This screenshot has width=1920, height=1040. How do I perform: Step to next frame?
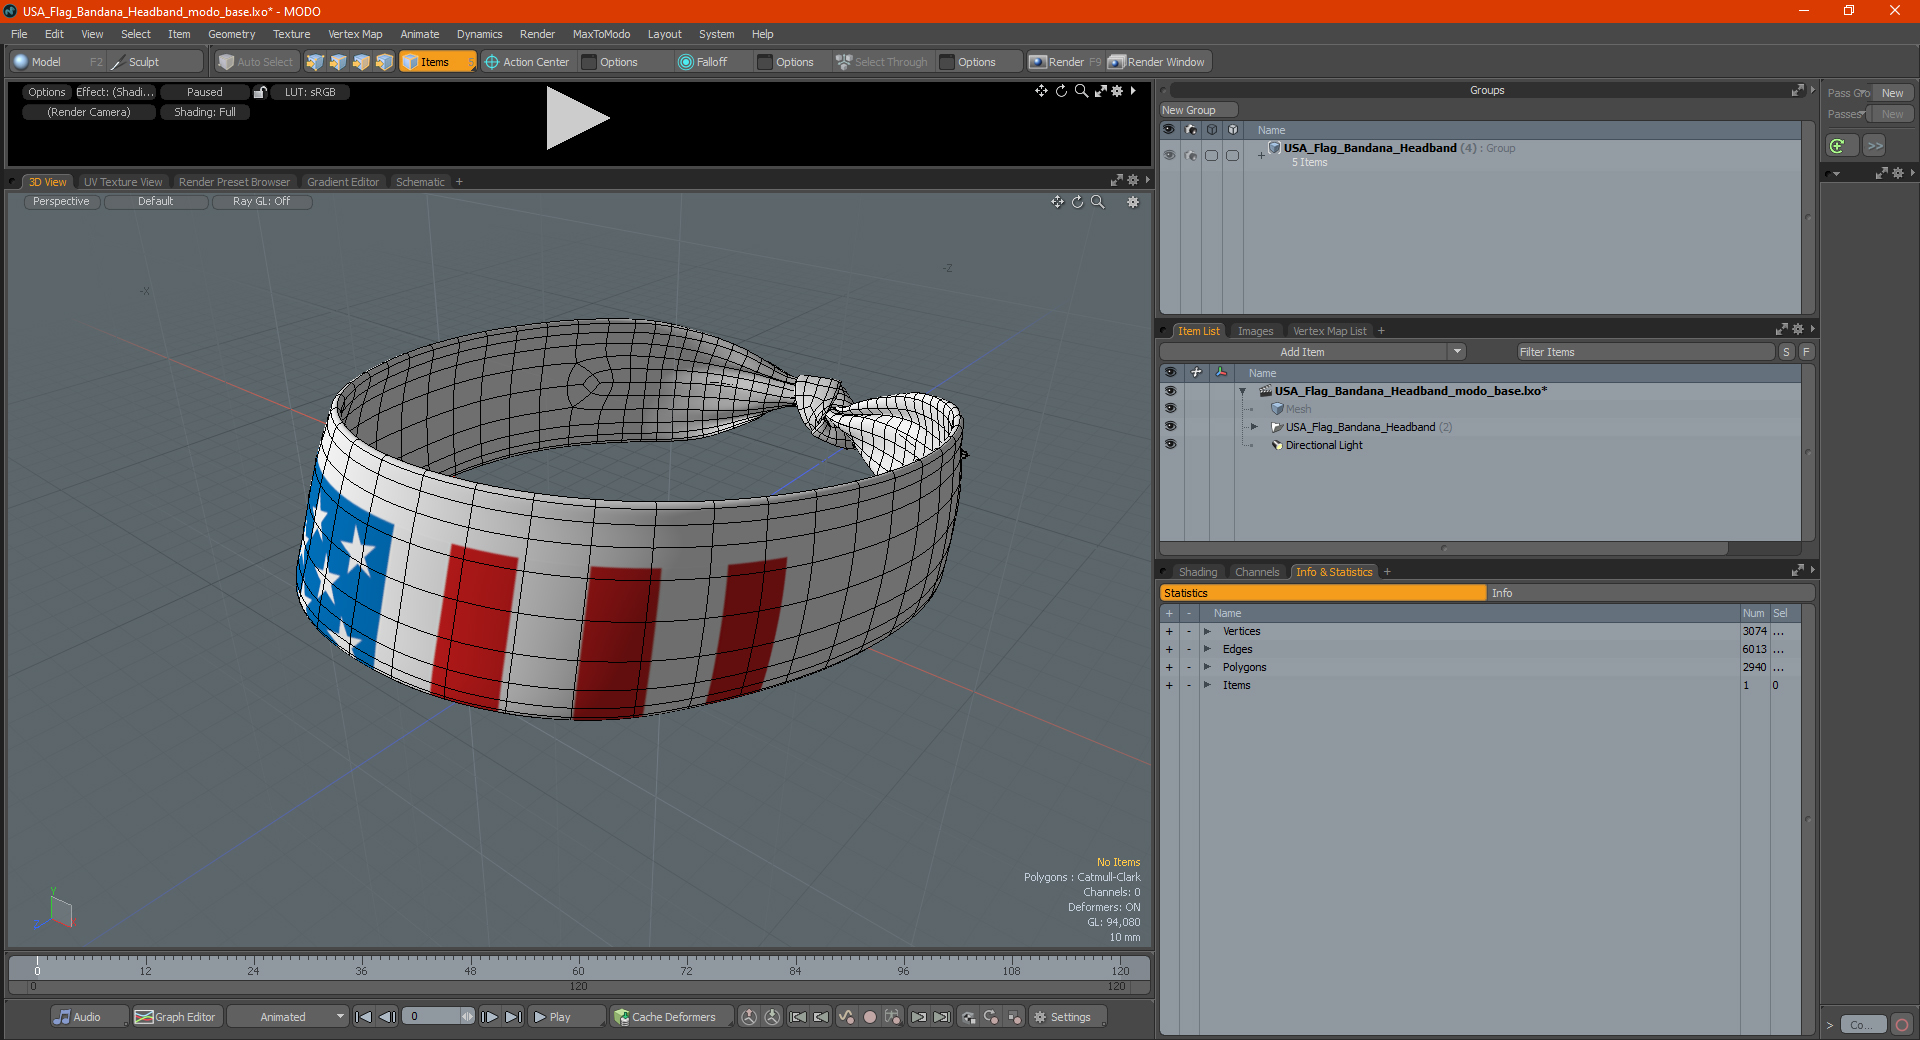coord(490,1017)
